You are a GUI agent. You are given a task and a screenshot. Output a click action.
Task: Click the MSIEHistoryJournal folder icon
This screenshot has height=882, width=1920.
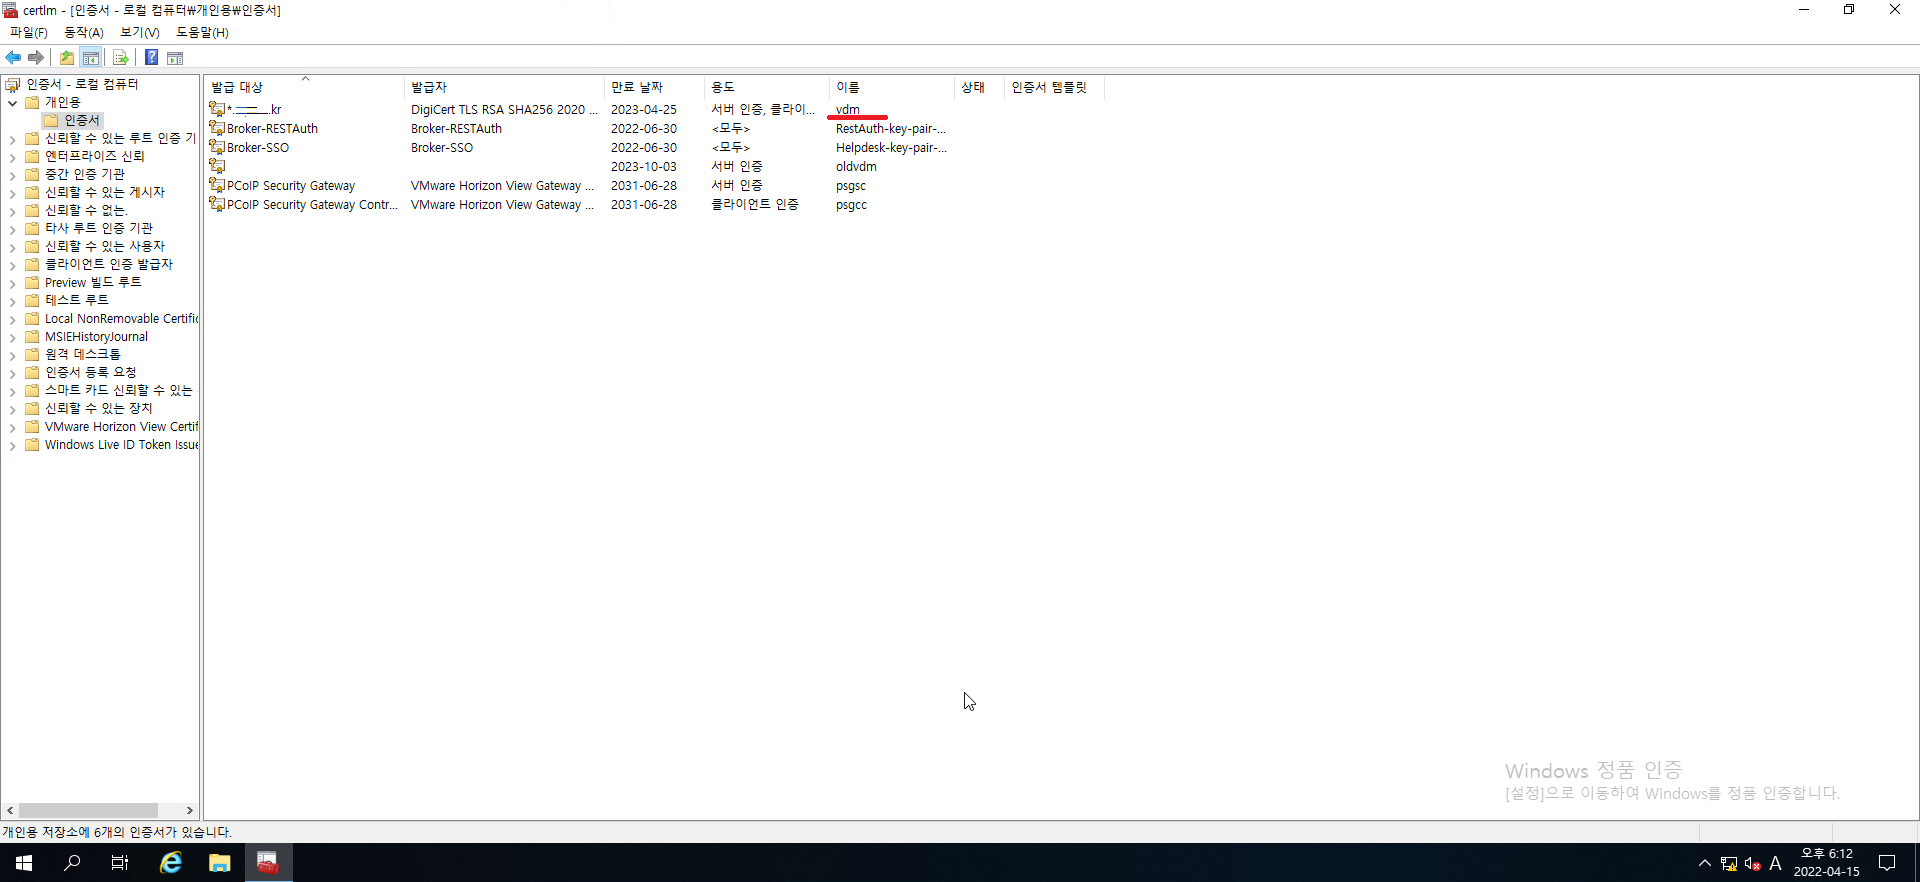32,336
